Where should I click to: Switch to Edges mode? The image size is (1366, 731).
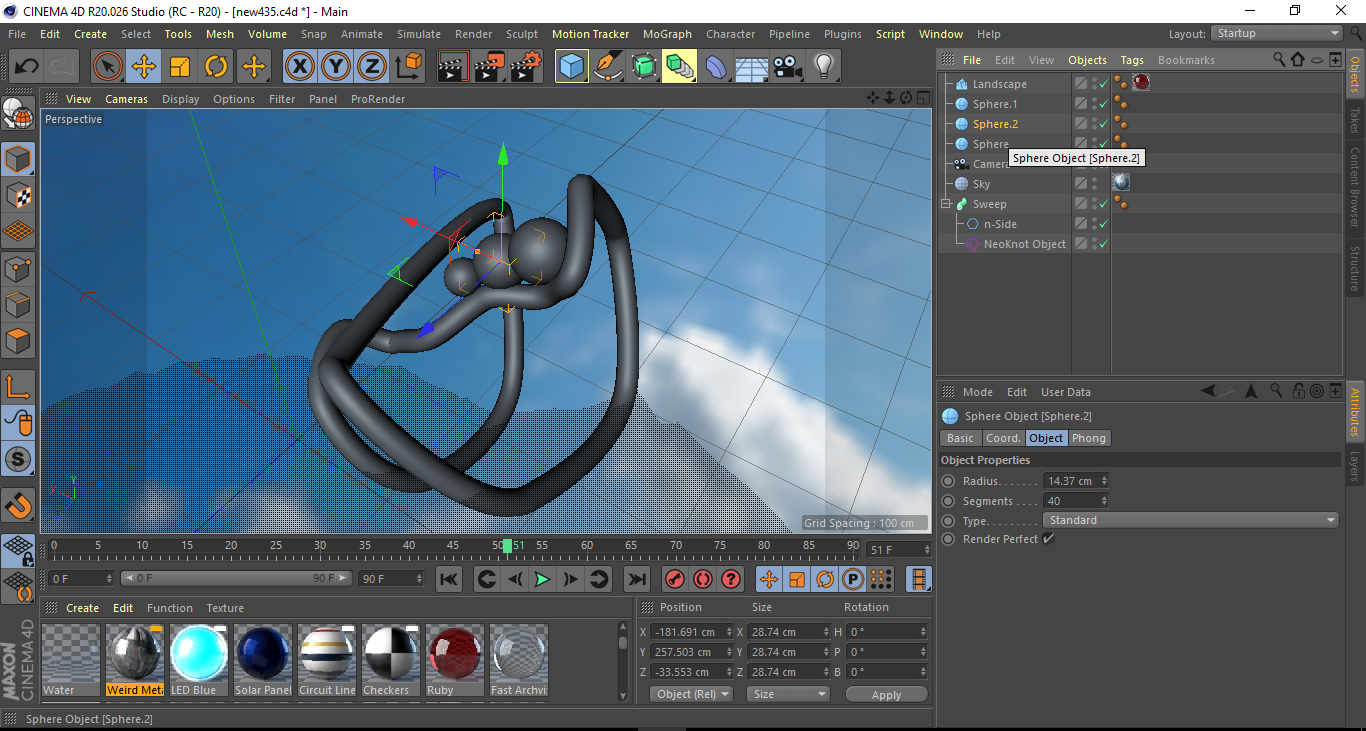(x=18, y=304)
